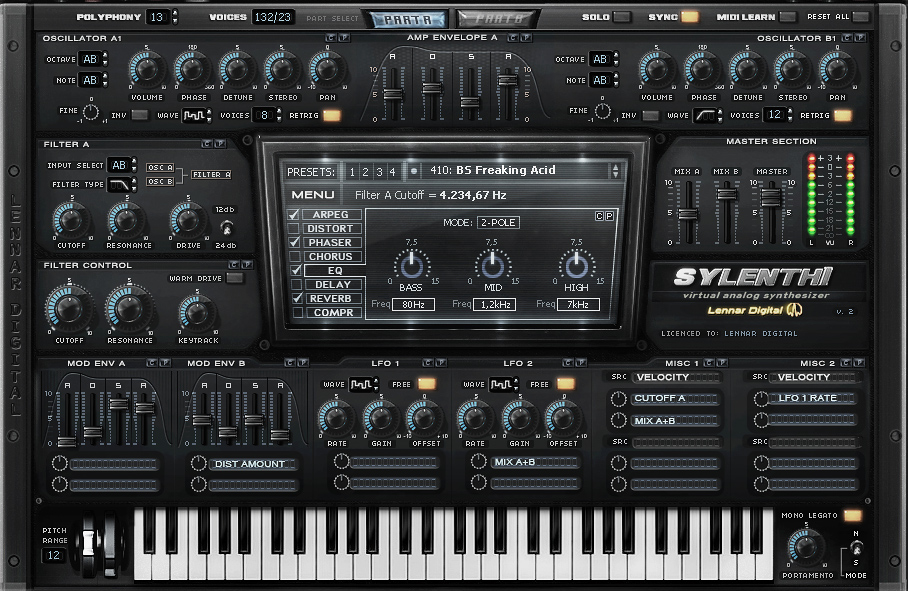
Task: Enable the DELAY effect checkbox
Action: pos(296,284)
